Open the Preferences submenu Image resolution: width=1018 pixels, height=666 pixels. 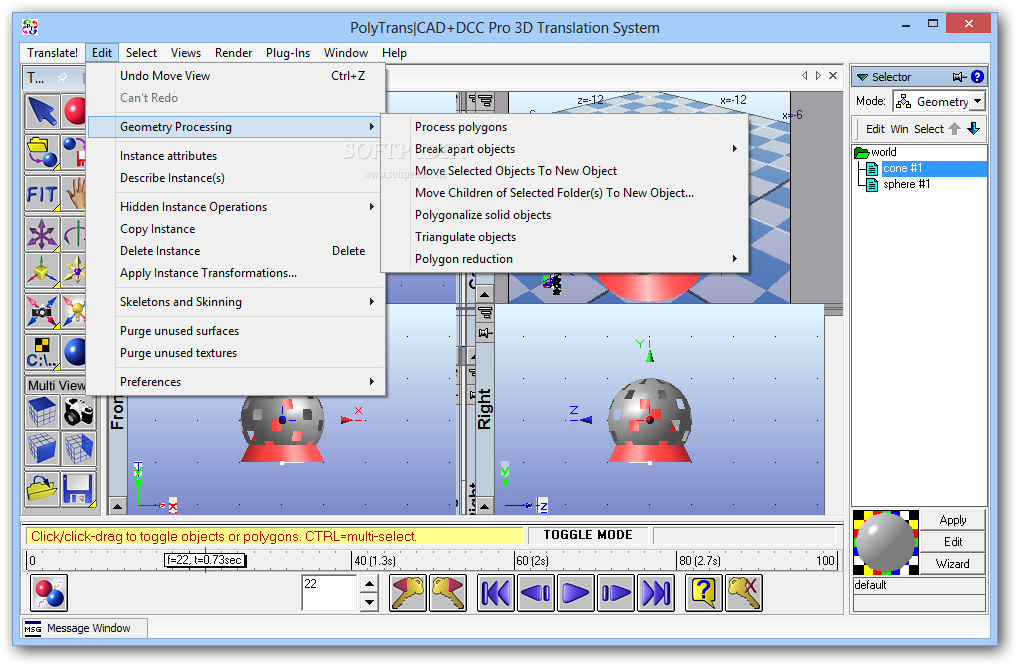pos(236,382)
